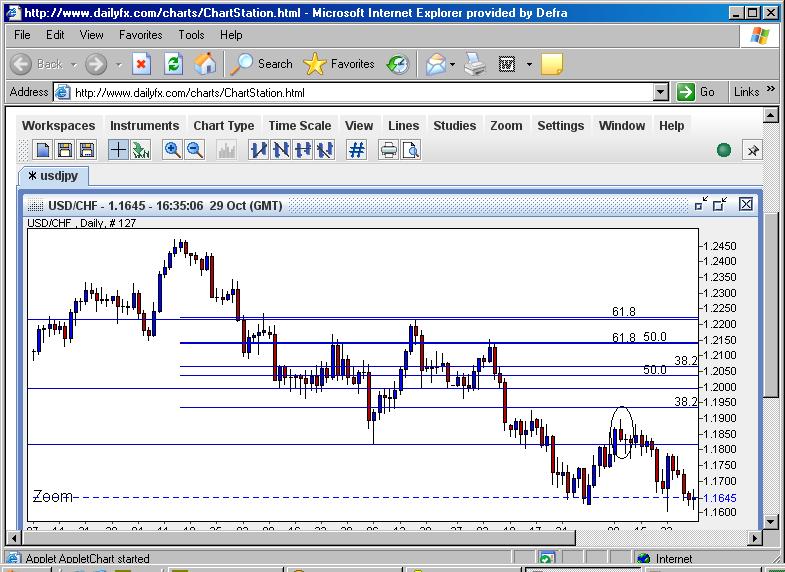This screenshot has width=785, height=572.
Task: Click 'Applet AppletChart started' status text
Action: 88,558
